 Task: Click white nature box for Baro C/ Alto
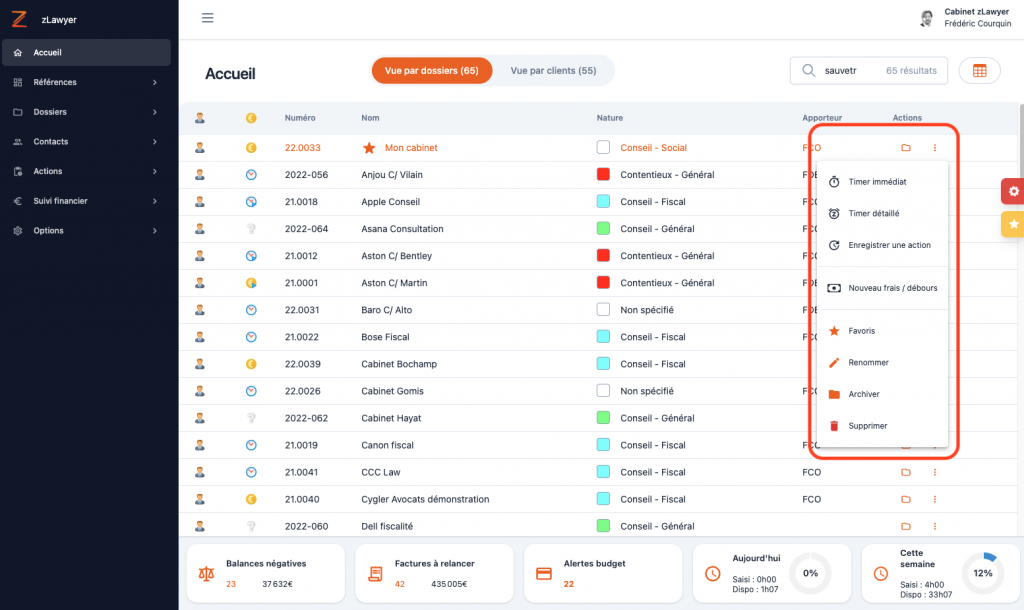(603, 310)
